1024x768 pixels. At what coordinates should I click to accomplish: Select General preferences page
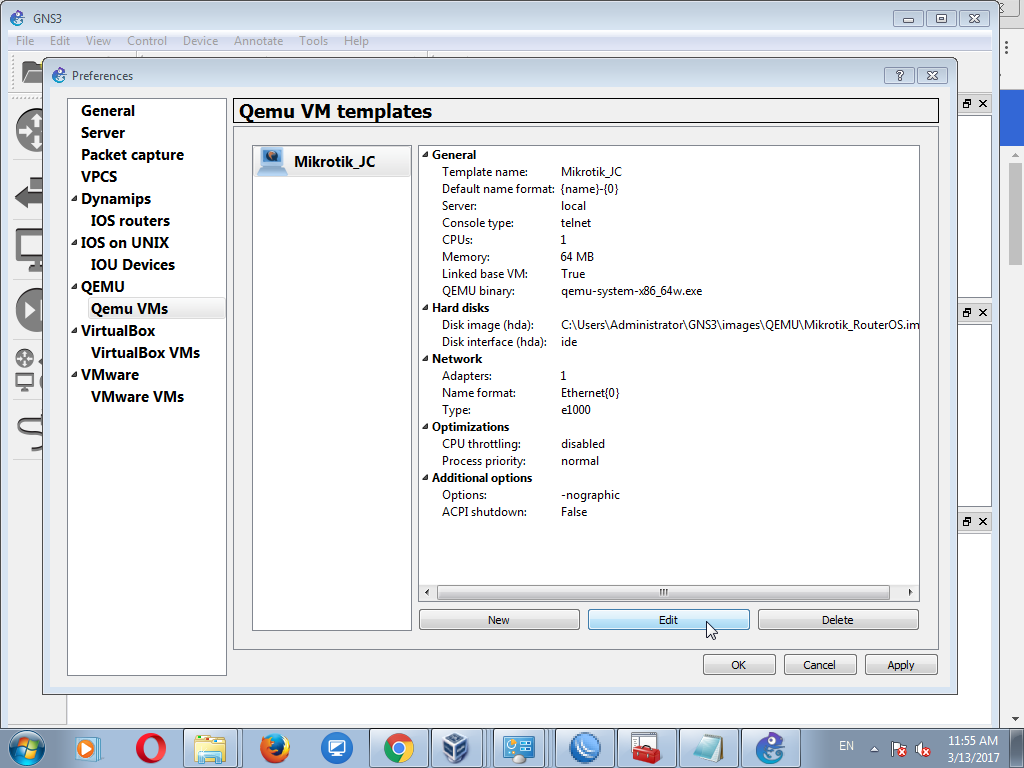pyautogui.click(x=108, y=111)
